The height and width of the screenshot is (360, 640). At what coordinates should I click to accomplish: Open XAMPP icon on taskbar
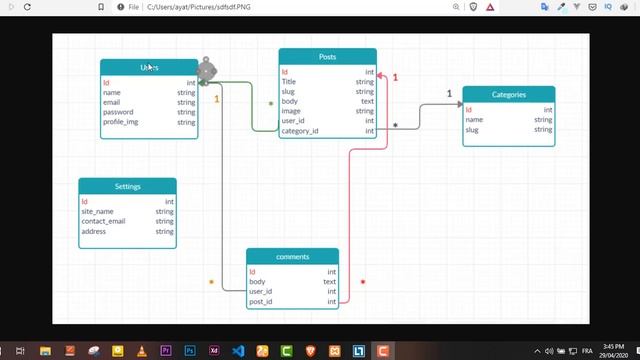pos(335,351)
